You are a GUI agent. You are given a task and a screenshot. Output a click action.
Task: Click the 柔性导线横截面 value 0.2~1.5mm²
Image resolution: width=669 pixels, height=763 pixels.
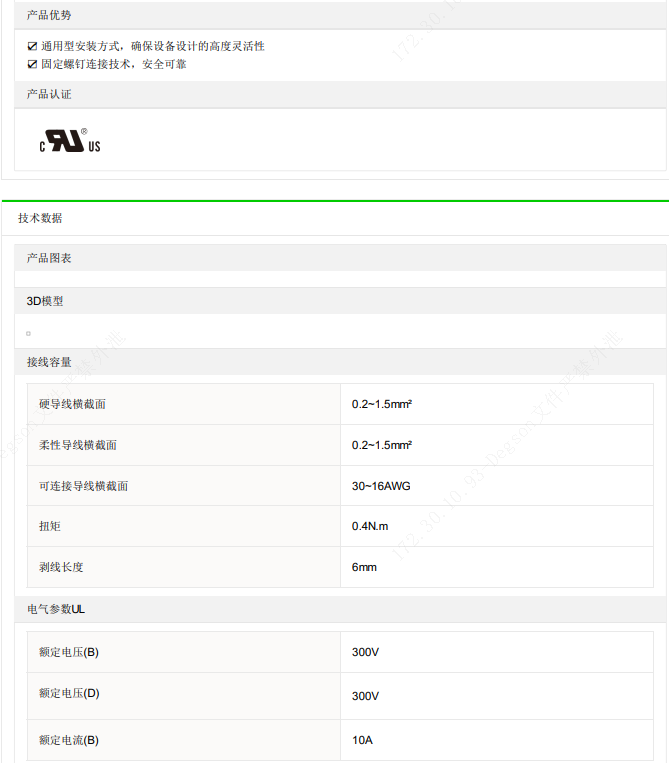pos(382,445)
